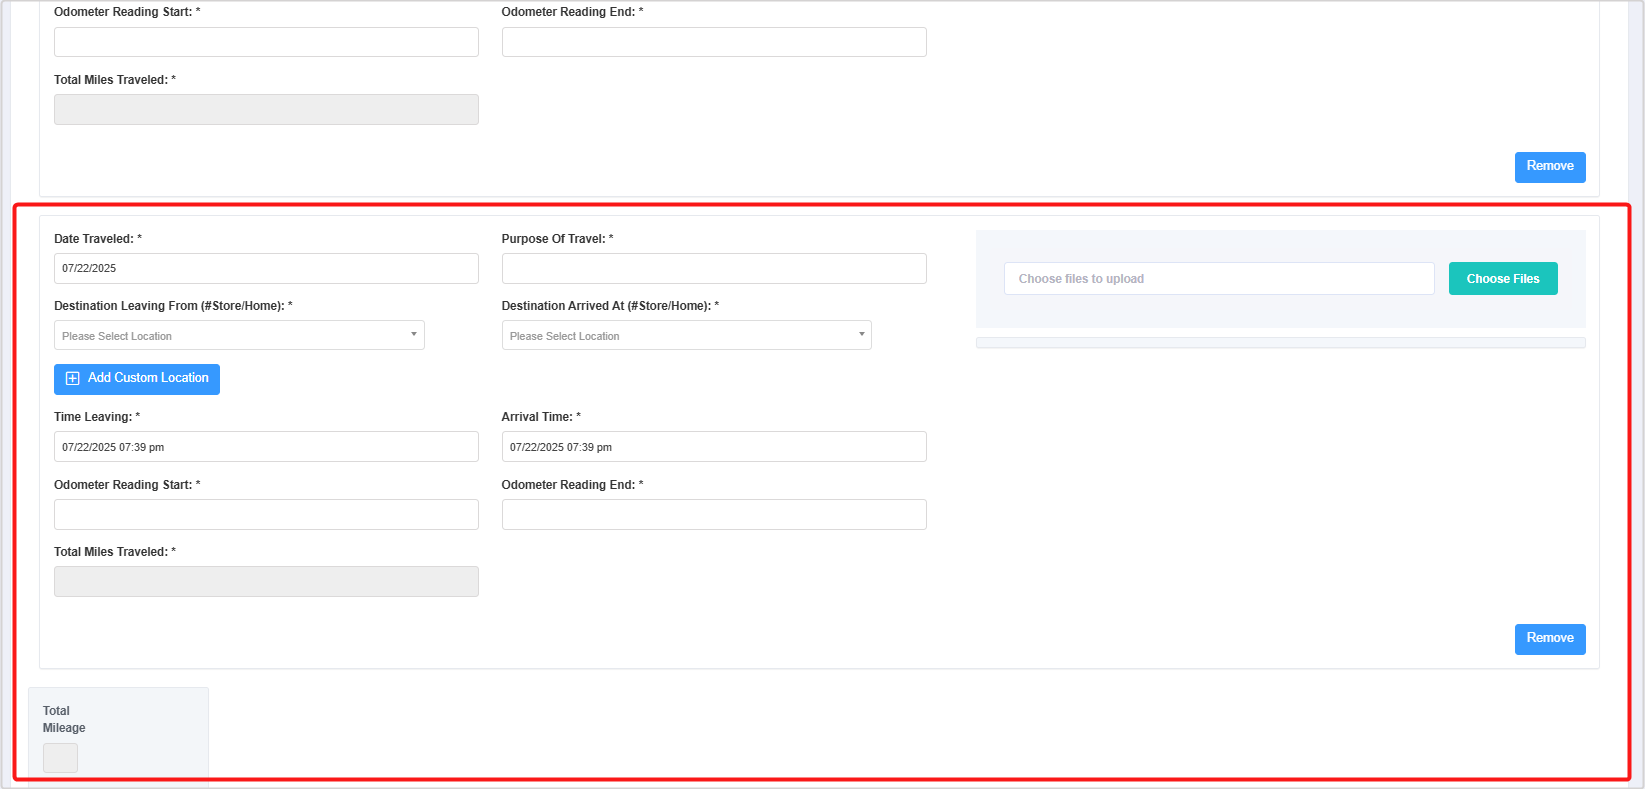1645x789 pixels.
Task: Click the Choose Files button
Action: coord(1502,279)
